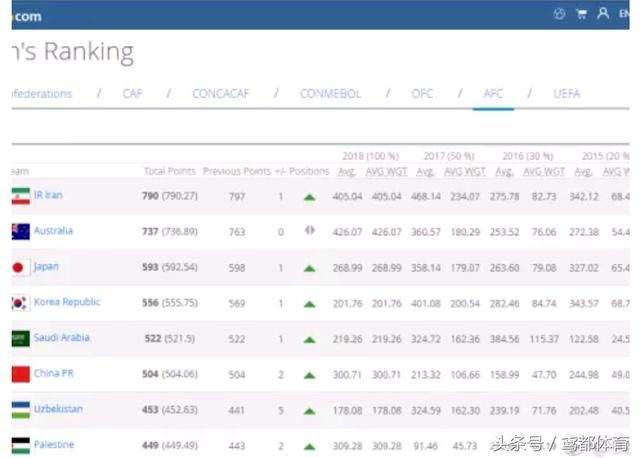Click the IR Iran flag icon
The height and width of the screenshot is (458, 640).
pos(19,196)
